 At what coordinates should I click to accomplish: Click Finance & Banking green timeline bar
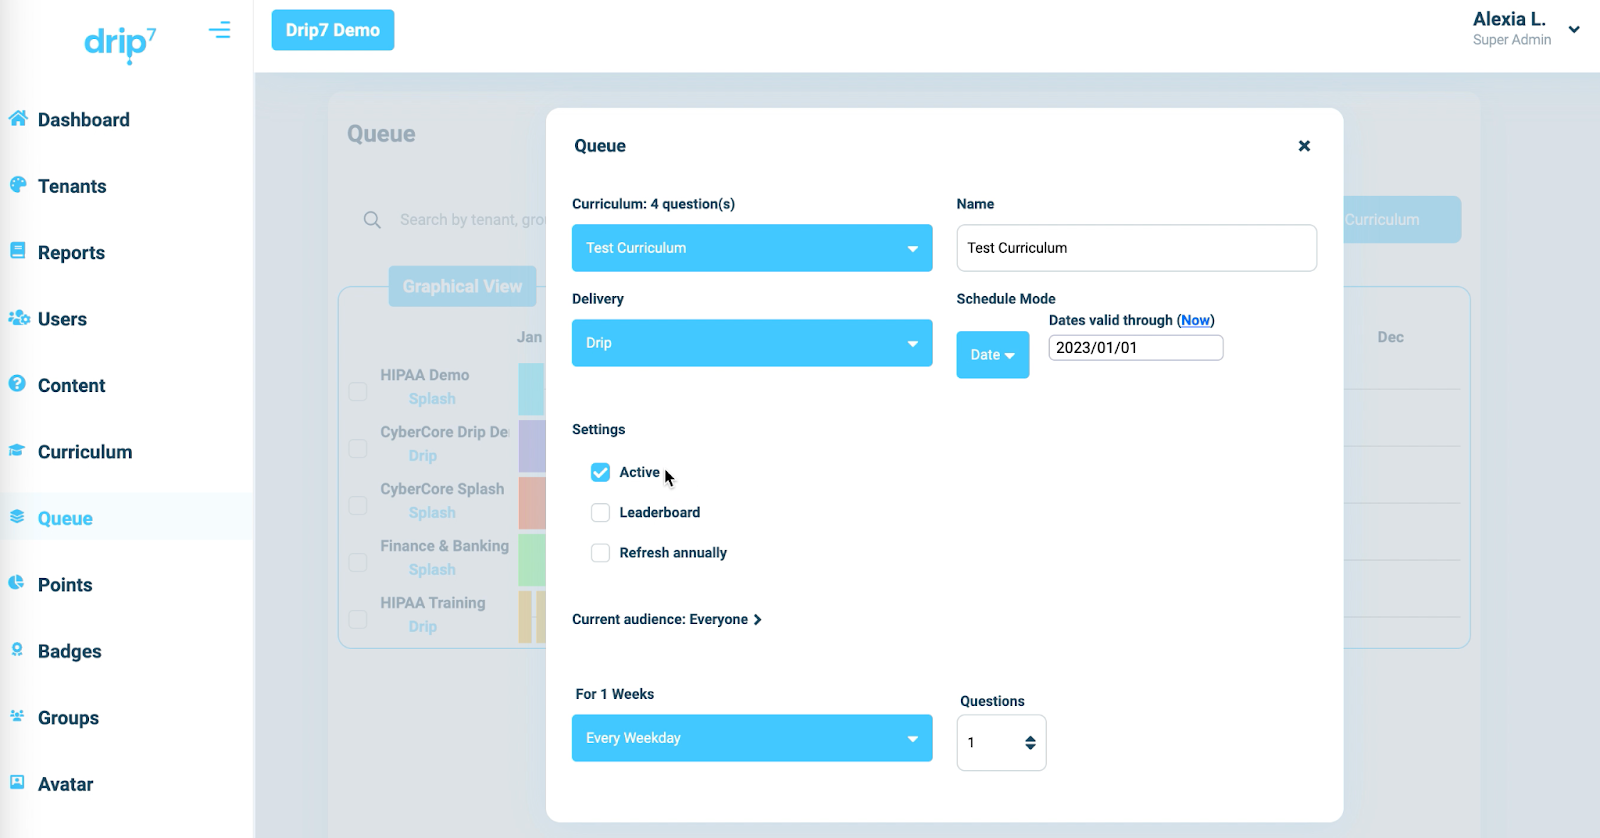click(x=531, y=560)
